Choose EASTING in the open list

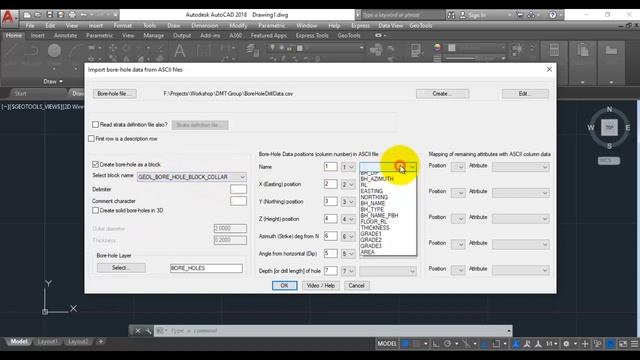[372, 191]
